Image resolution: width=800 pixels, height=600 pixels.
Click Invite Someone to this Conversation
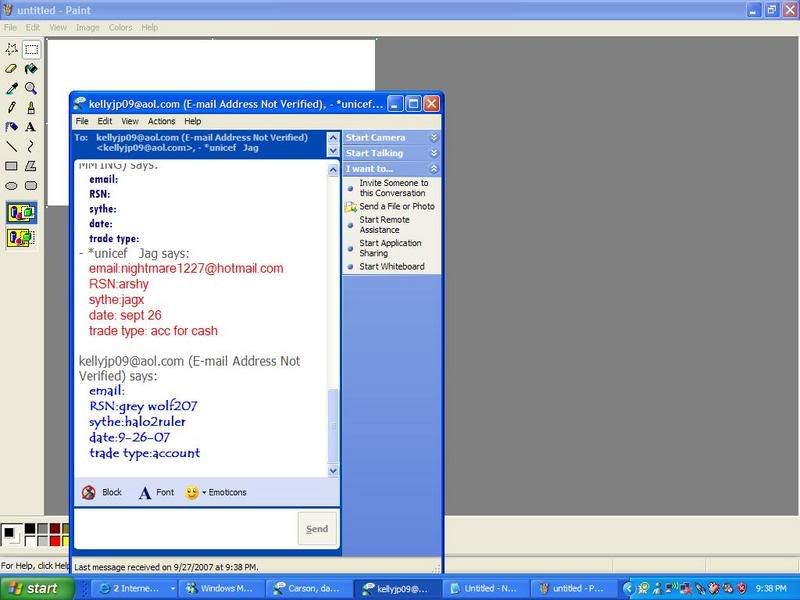click(393, 188)
